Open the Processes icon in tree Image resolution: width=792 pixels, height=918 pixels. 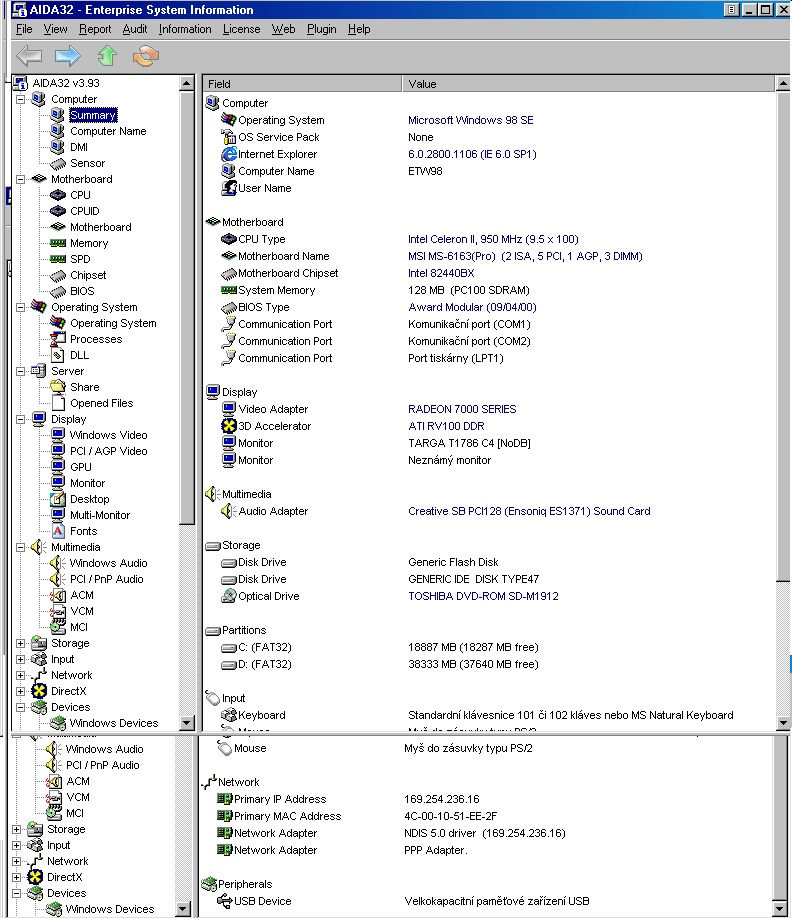tap(57, 339)
